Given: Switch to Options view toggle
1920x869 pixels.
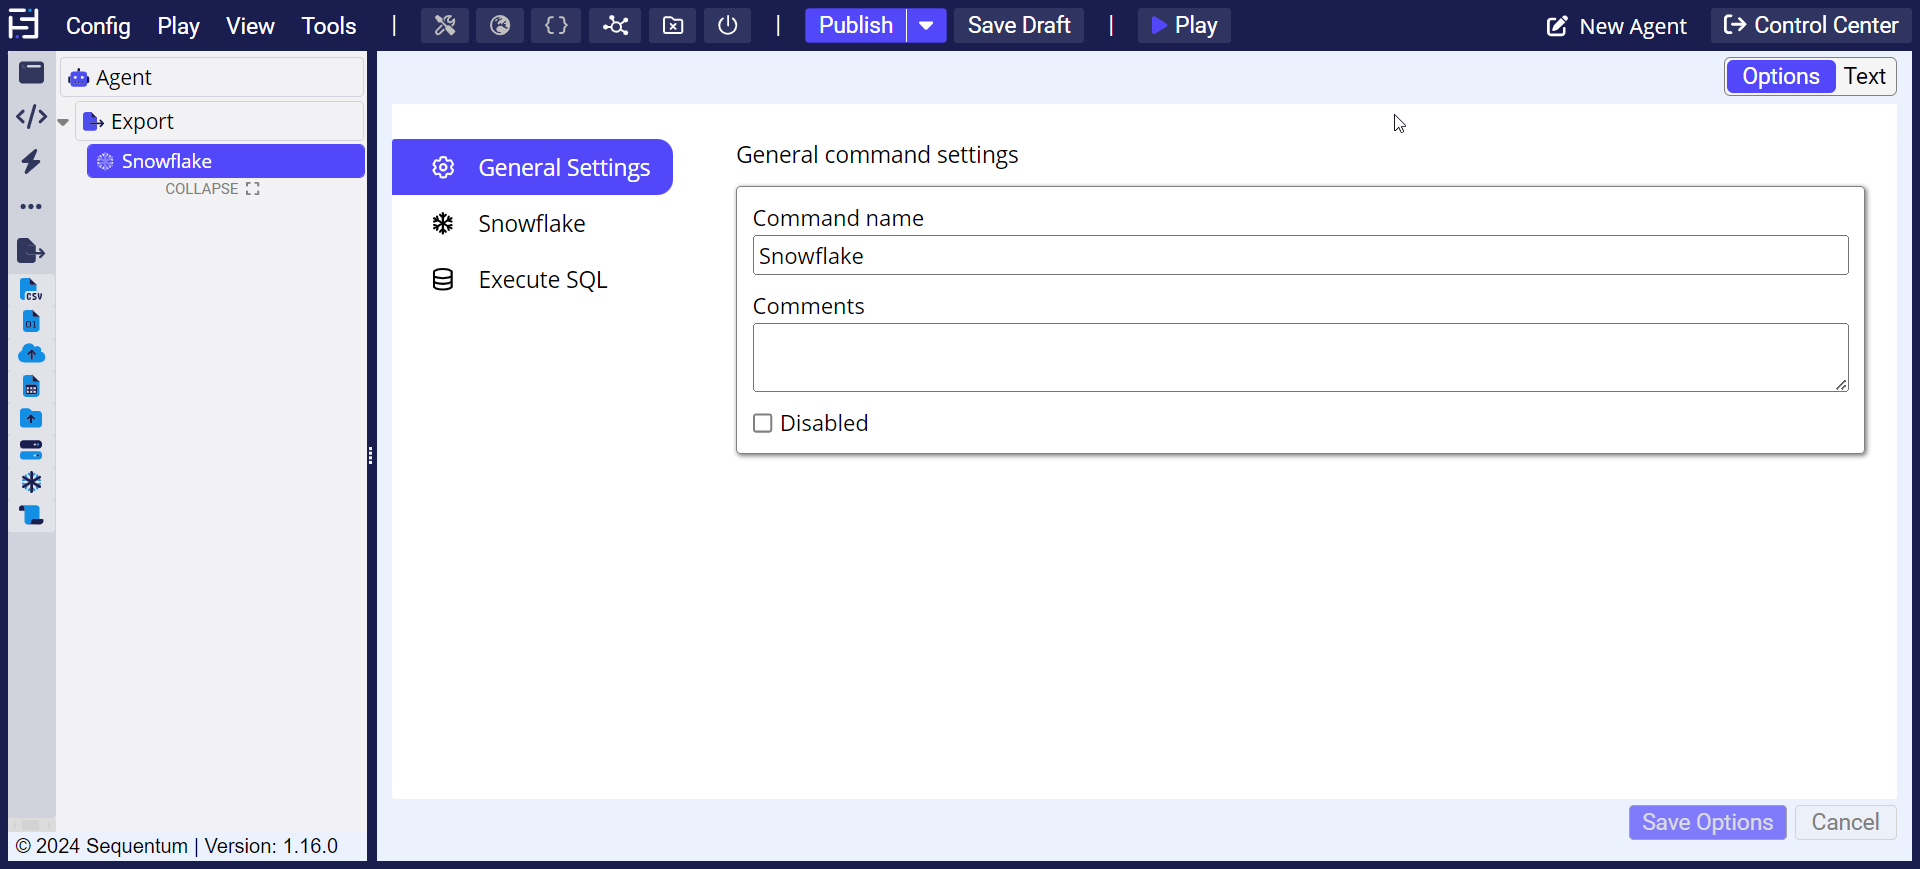Looking at the screenshot, I should (1780, 76).
